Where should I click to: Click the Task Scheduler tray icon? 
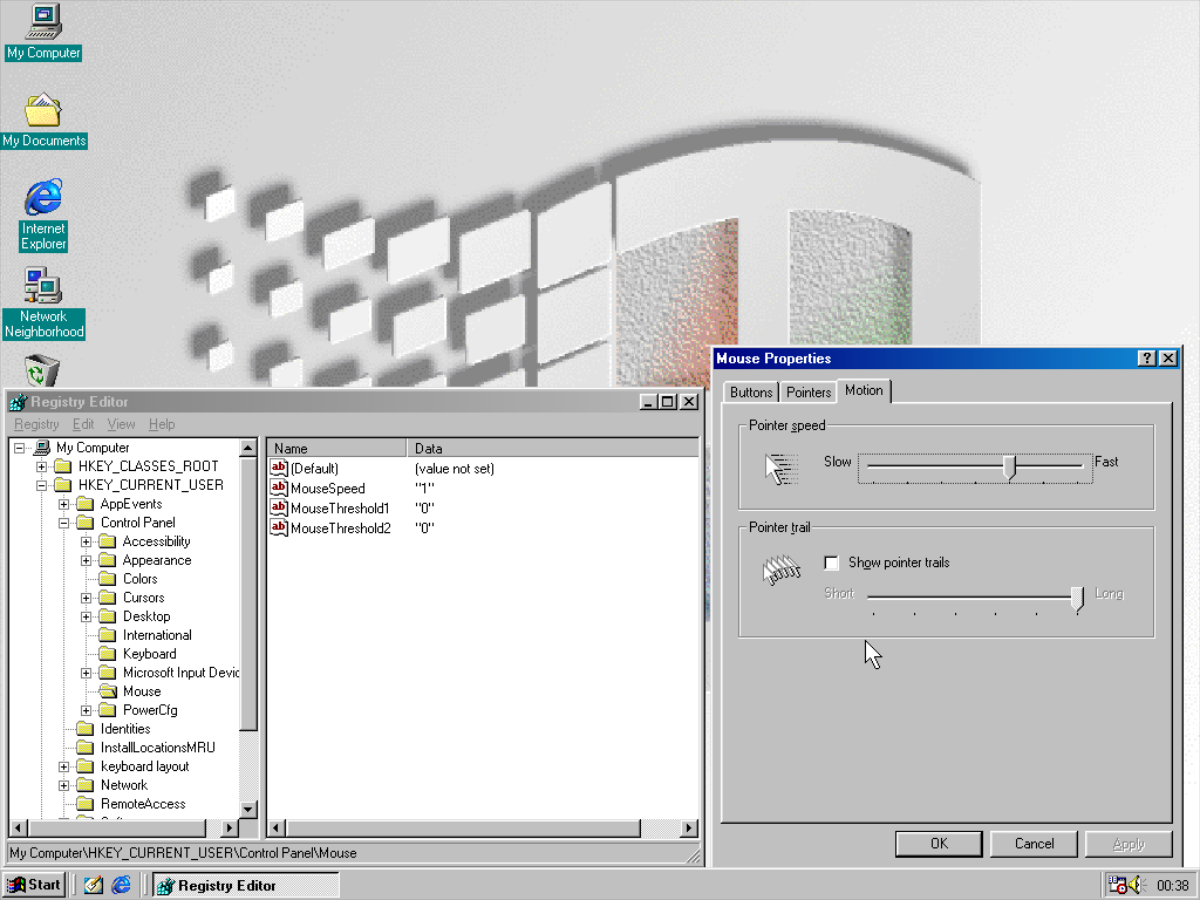pyautogui.click(x=1117, y=885)
